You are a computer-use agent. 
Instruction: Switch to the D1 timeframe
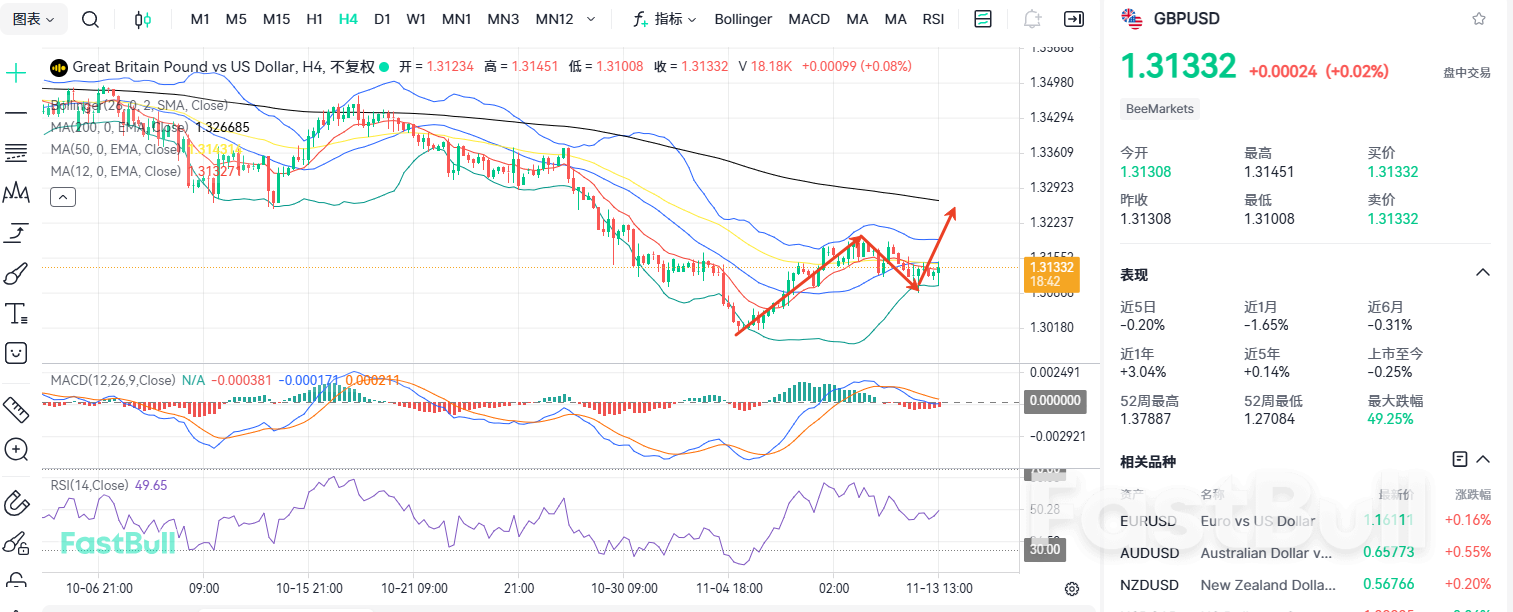[x=382, y=19]
